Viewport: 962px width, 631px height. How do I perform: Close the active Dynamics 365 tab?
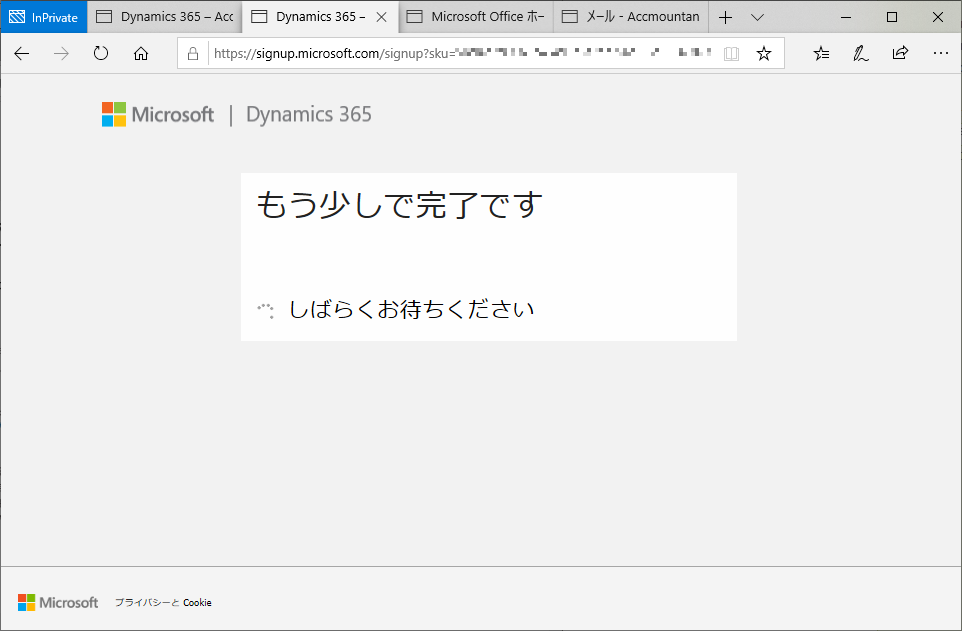point(382,17)
